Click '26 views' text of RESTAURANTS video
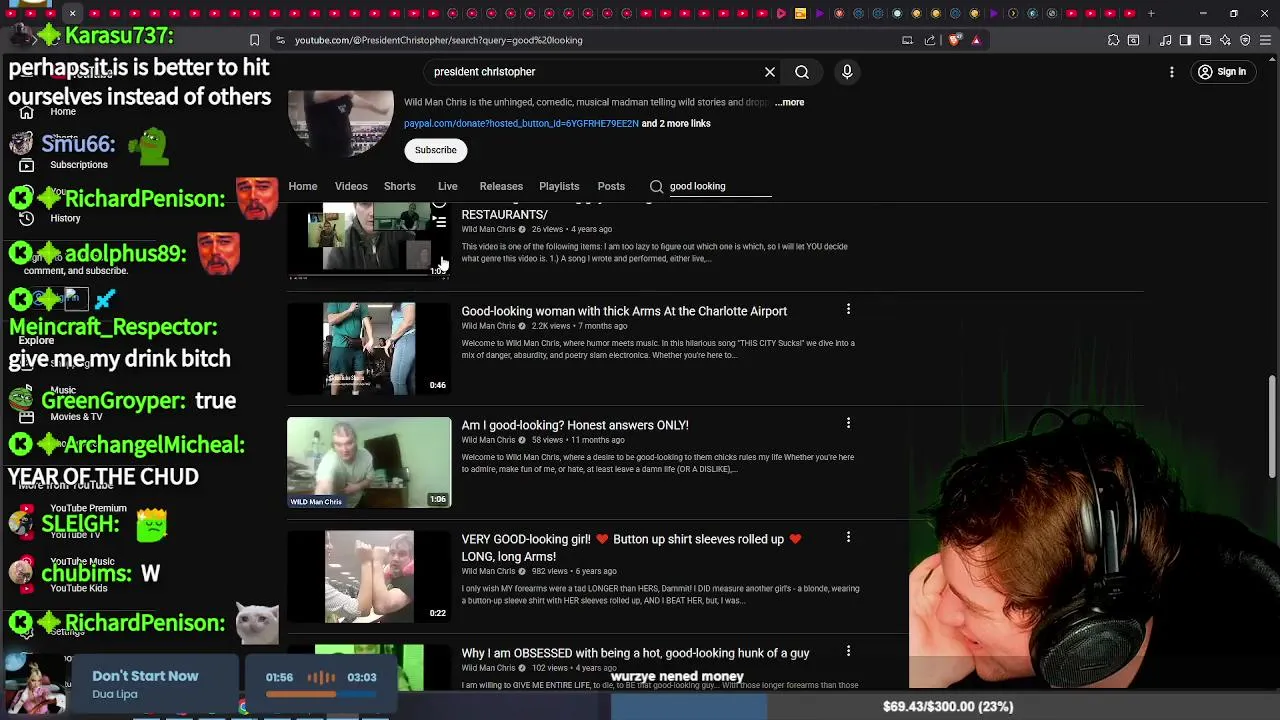 549,229
